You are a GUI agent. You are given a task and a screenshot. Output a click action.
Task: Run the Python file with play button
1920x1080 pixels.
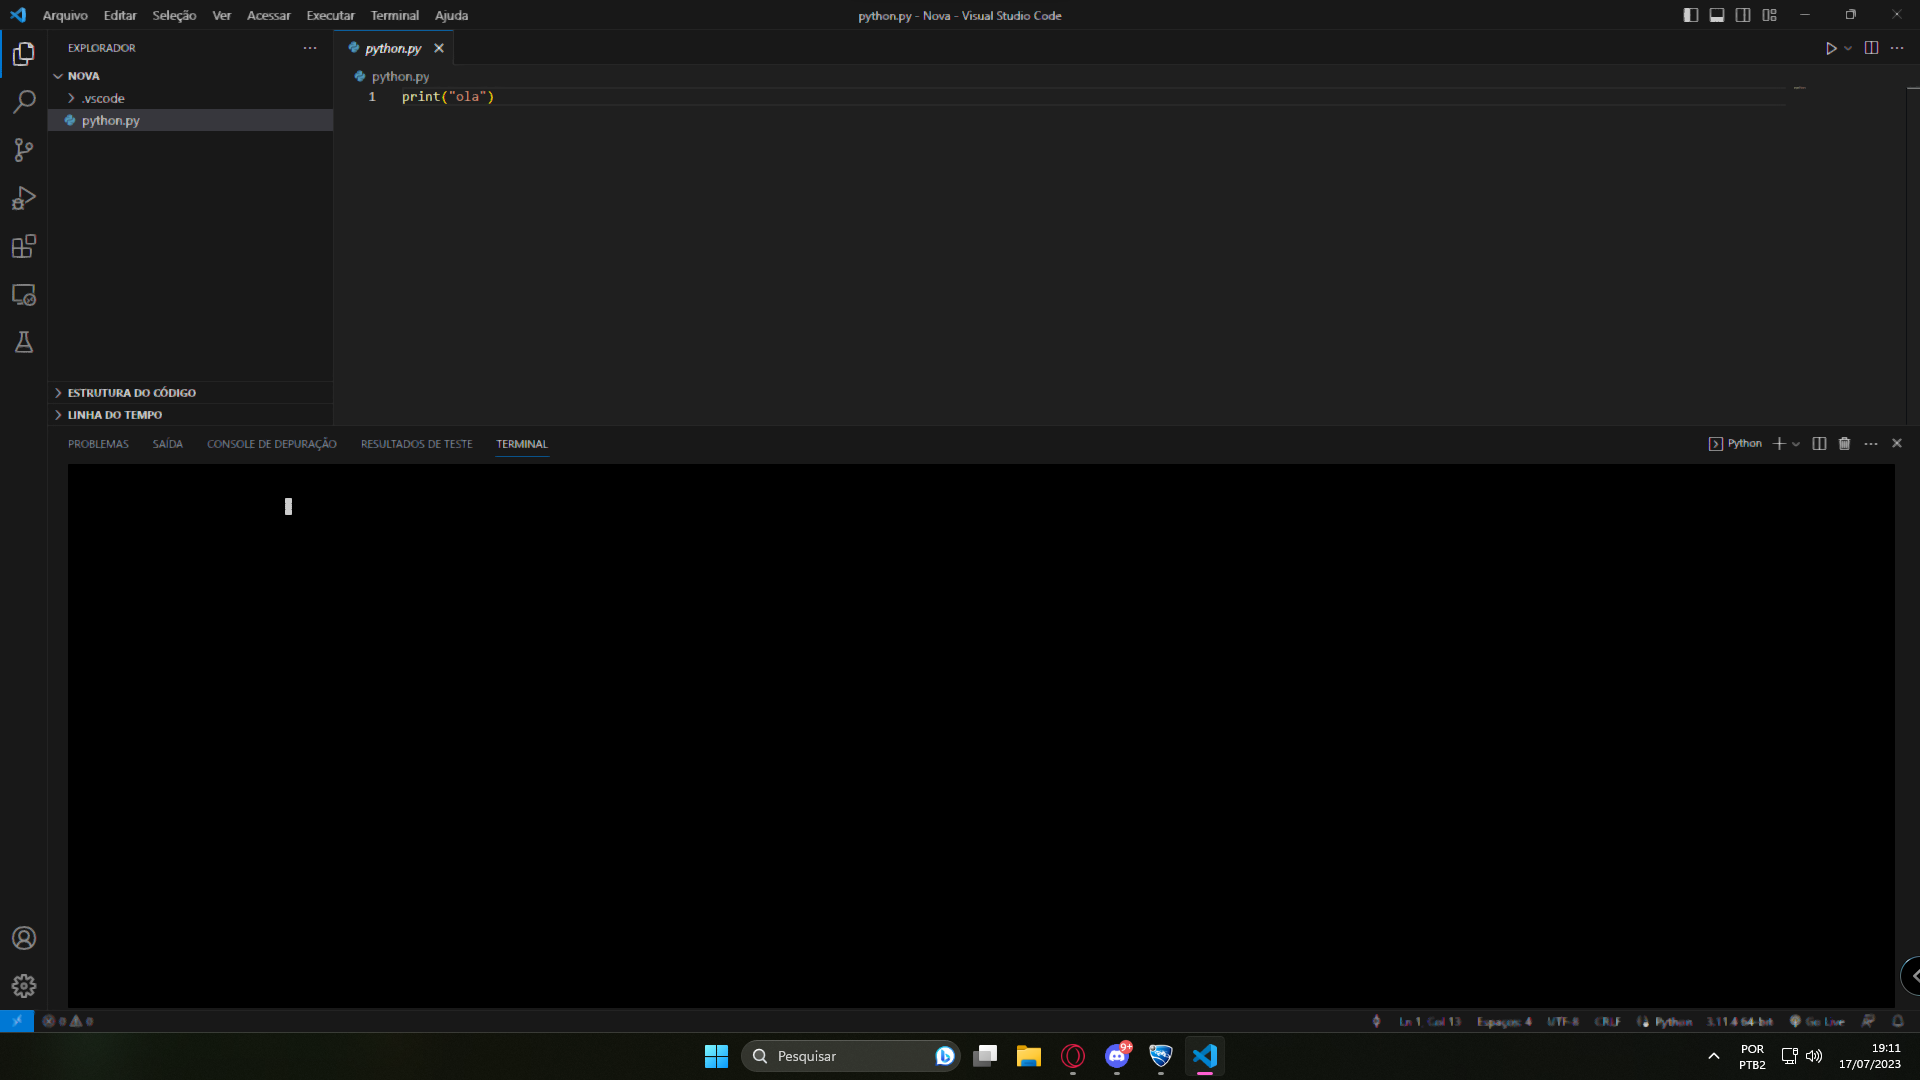click(1831, 48)
